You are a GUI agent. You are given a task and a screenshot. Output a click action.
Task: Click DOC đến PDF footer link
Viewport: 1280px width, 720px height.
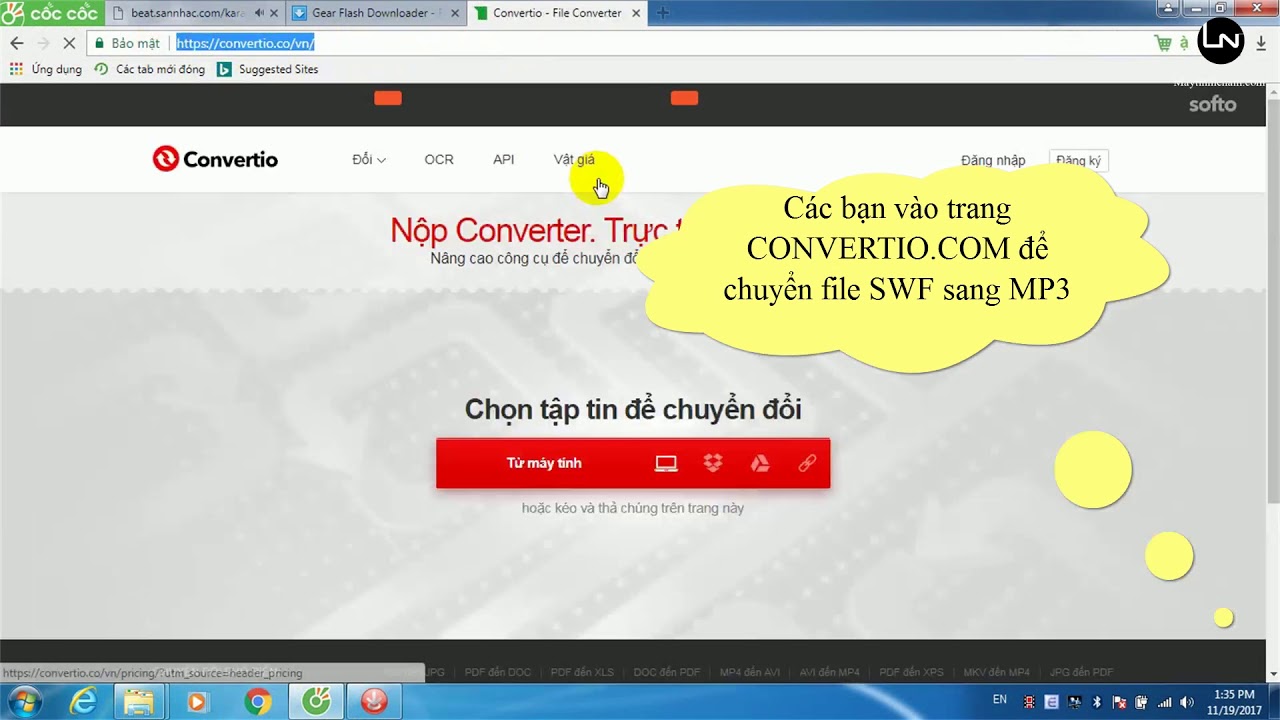(667, 672)
